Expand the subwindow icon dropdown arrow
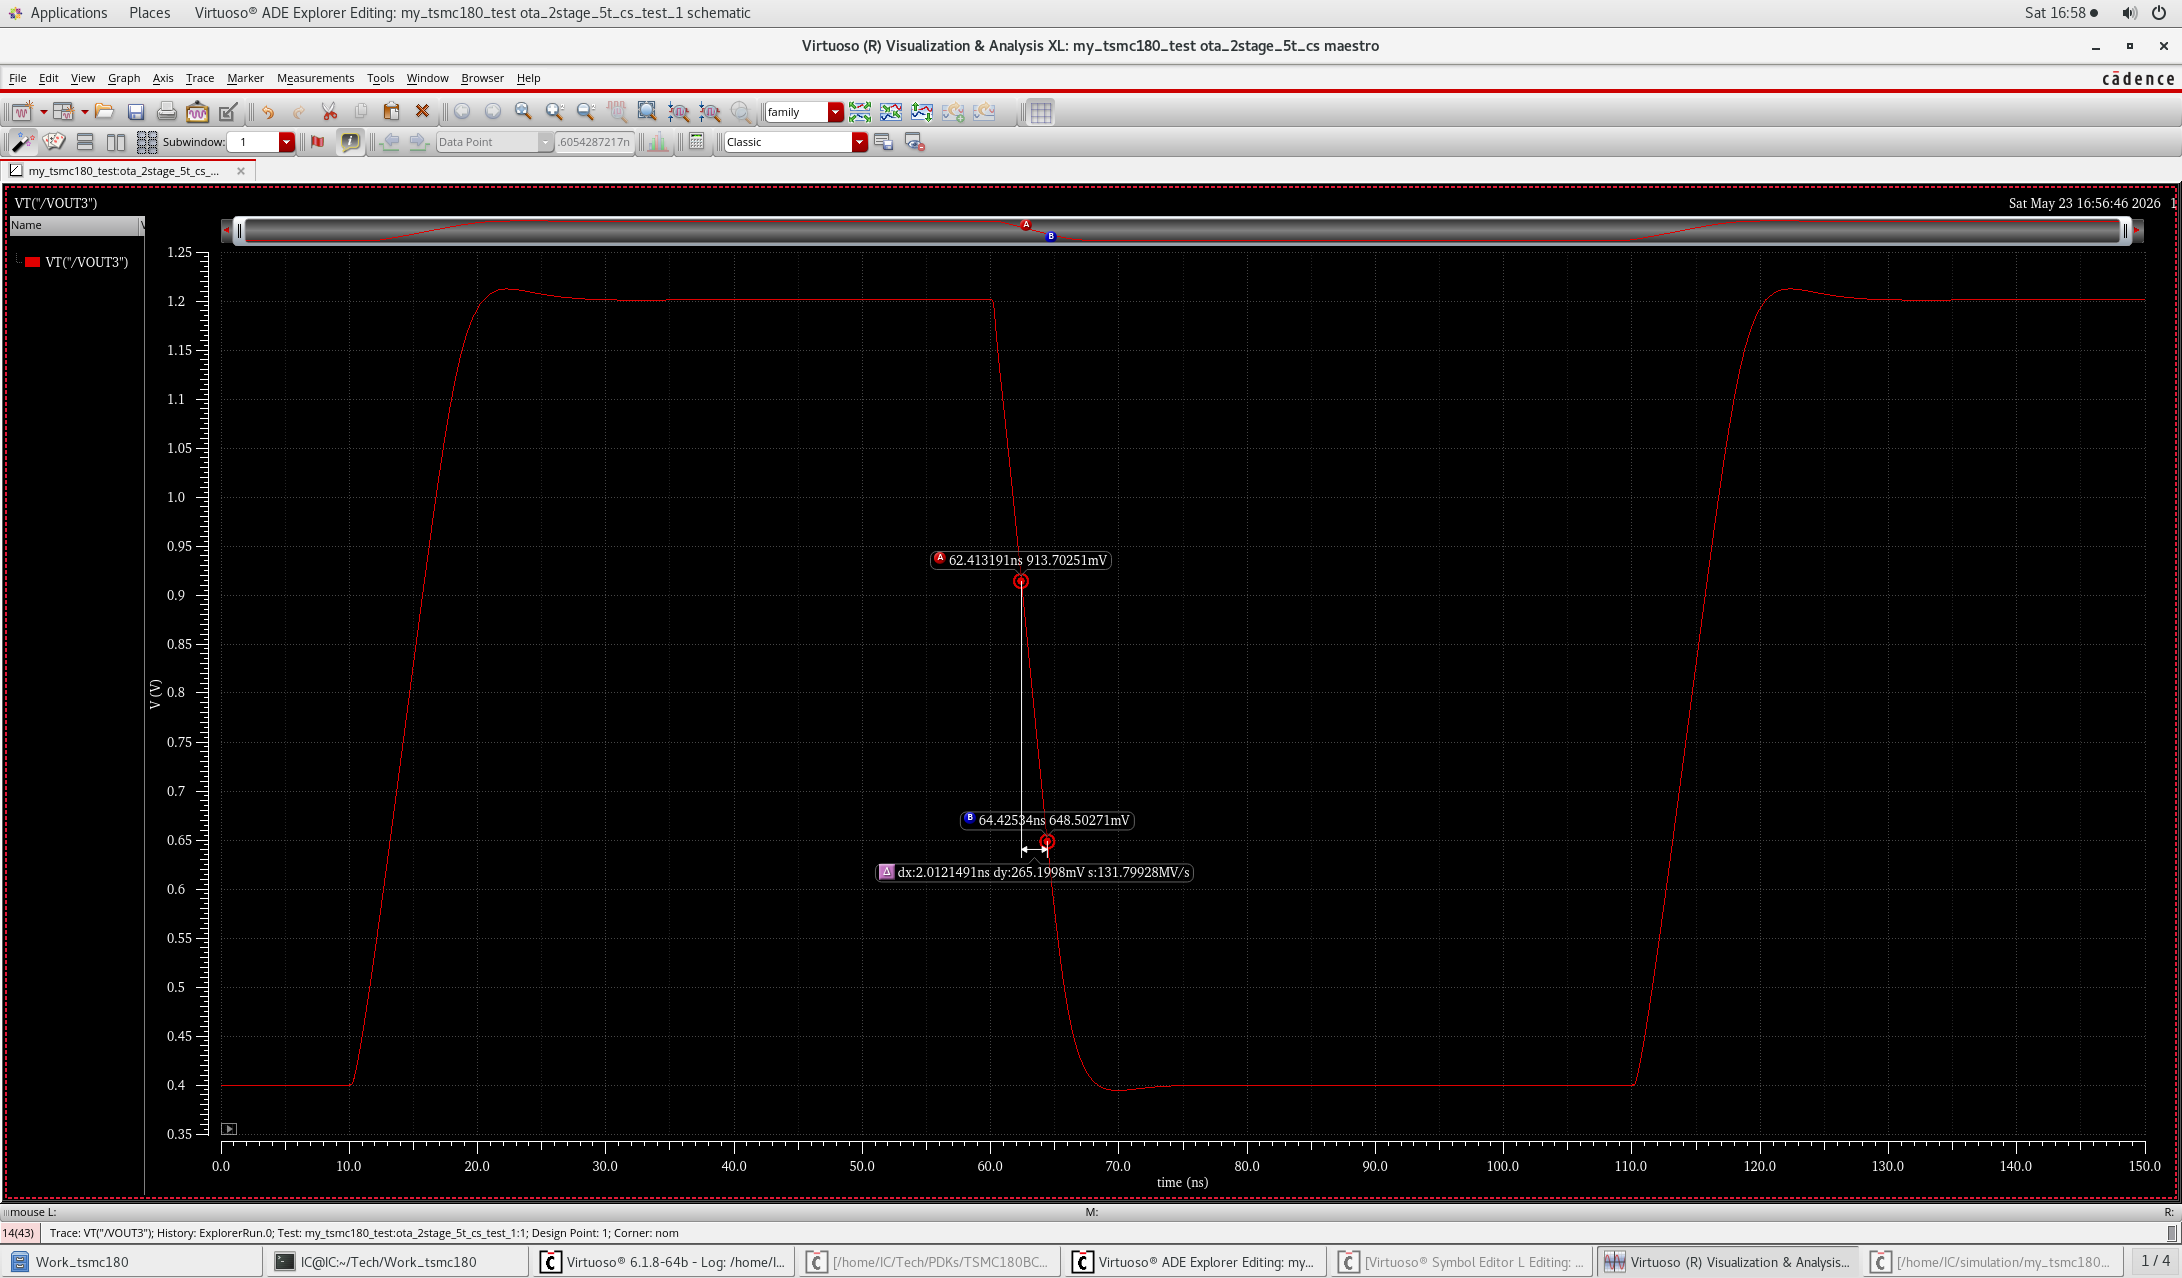2182x1278 pixels. [85, 112]
